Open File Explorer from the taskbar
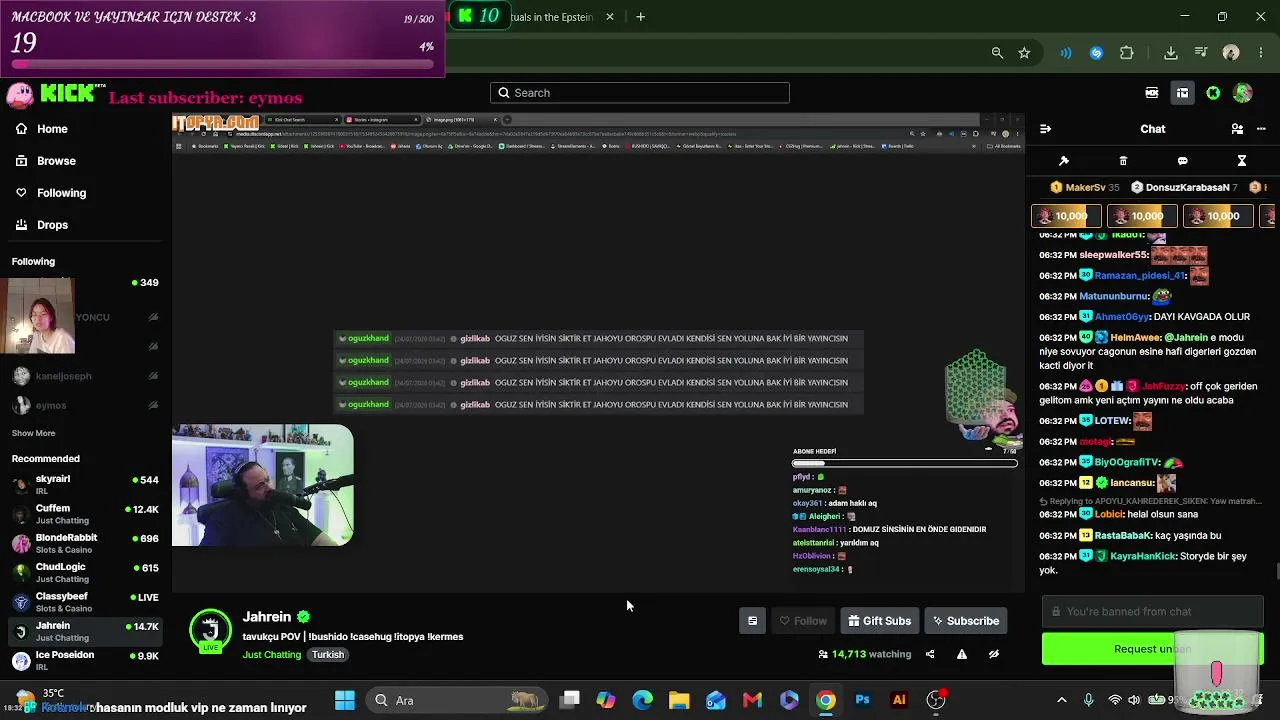 tap(679, 700)
